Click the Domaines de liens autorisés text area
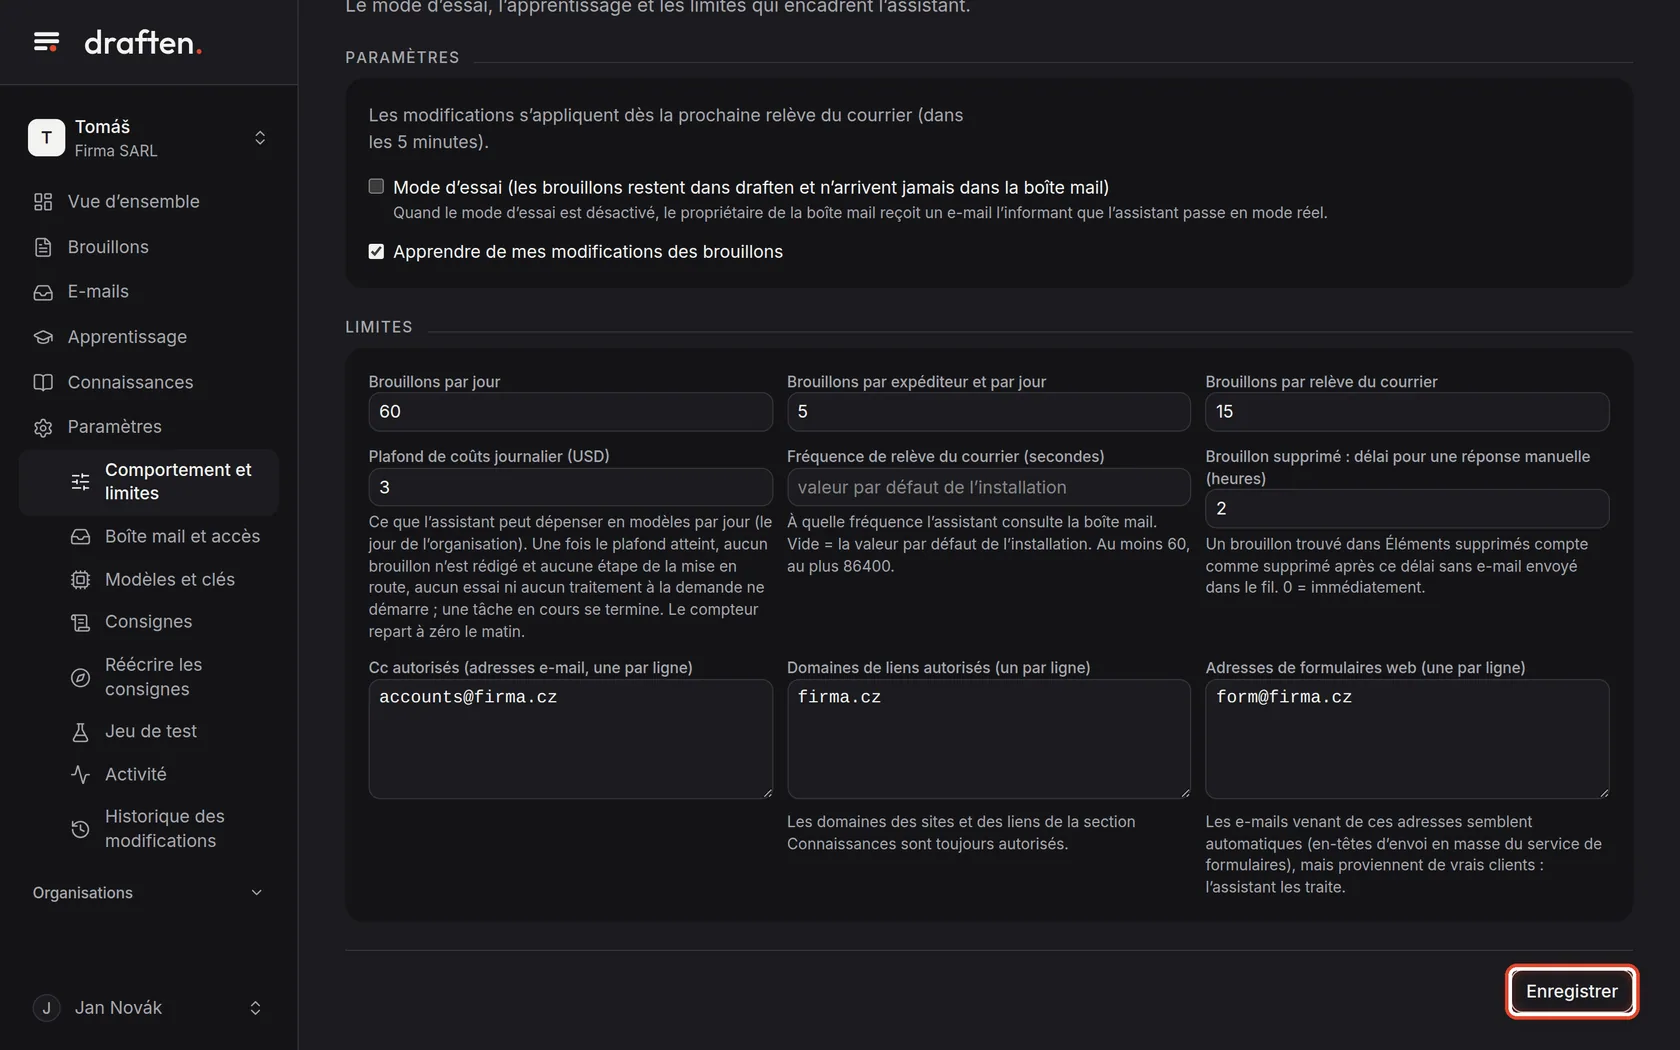Screen dimensions: 1680x1050 (988, 739)
